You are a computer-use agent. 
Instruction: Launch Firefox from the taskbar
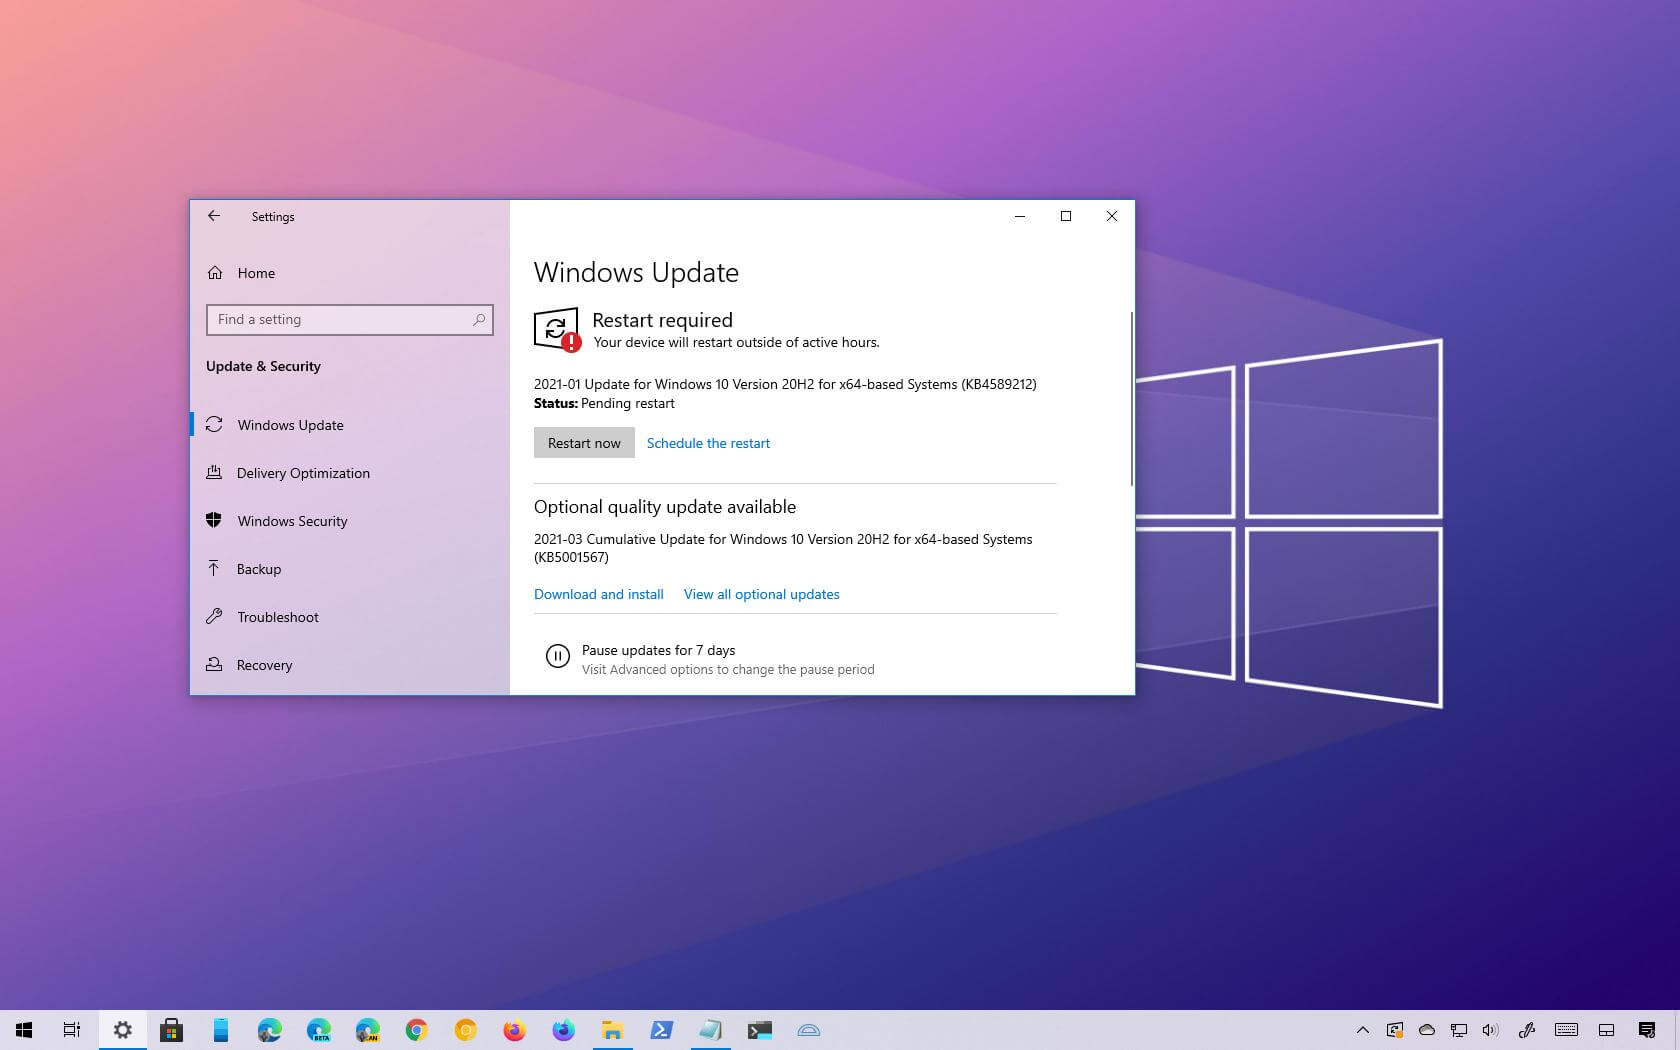pyautogui.click(x=514, y=1030)
